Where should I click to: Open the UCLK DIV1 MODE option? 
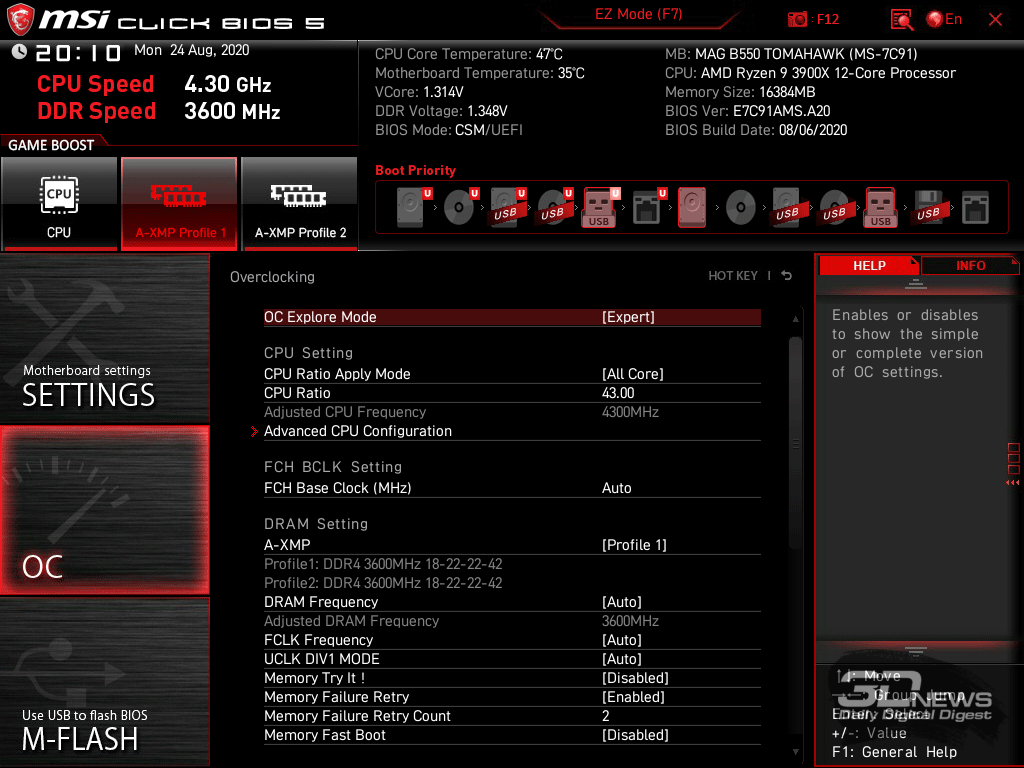[x=512, y=659]
